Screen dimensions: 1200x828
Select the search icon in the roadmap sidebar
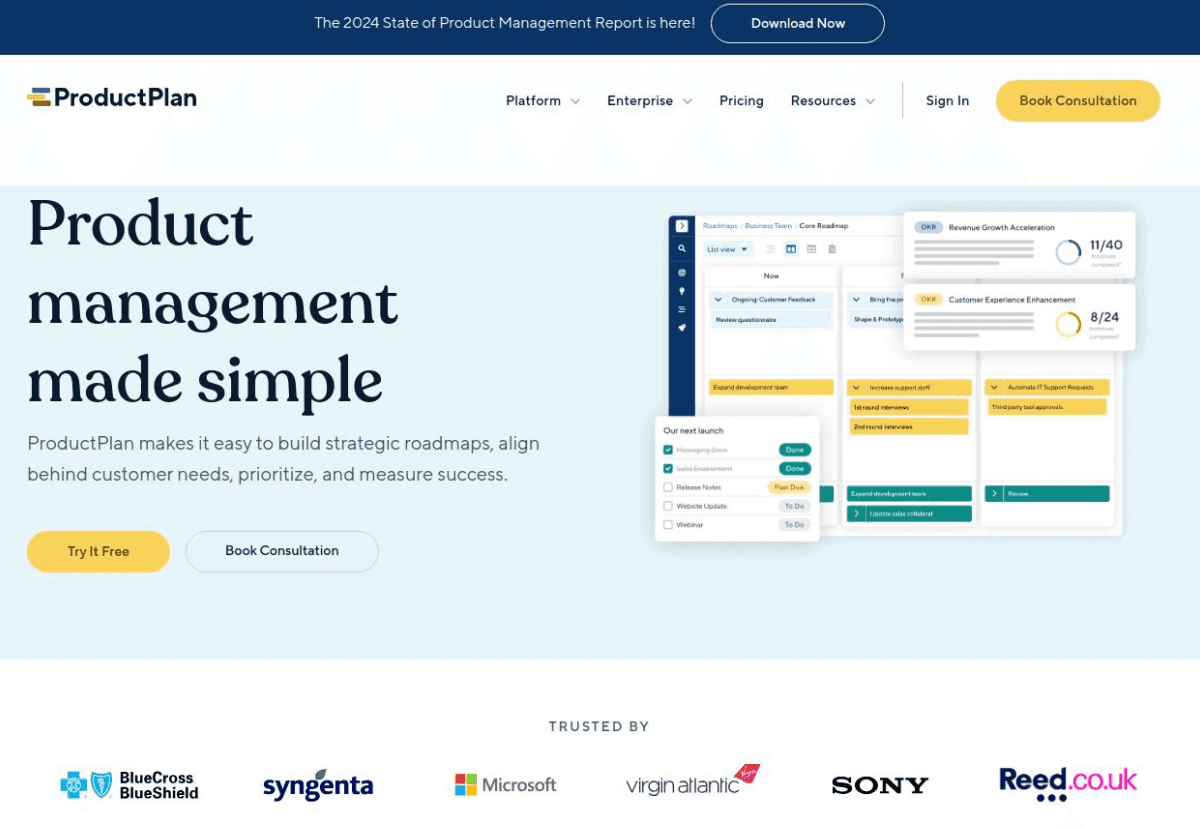click(x=682, y=249)
